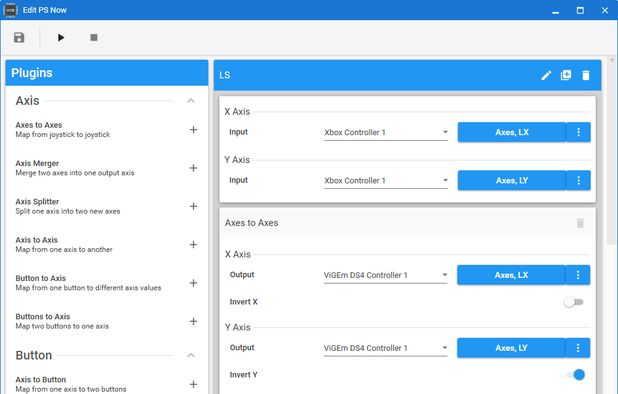
Task: Open X Axis output ViGEm device dropdown
Action: pyautogui.click(x=385, y=275)
